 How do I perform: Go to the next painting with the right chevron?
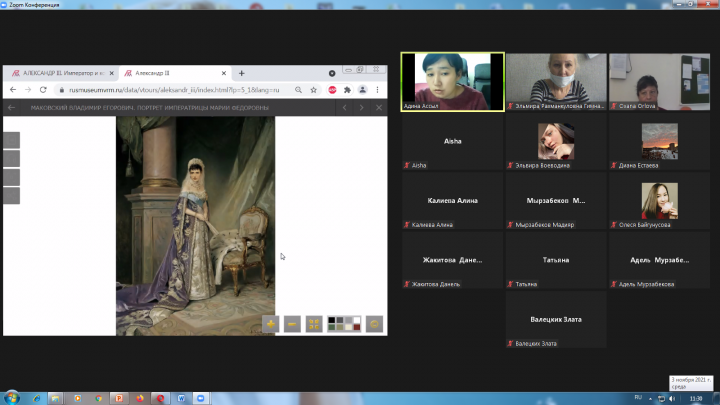pos(362,107)
